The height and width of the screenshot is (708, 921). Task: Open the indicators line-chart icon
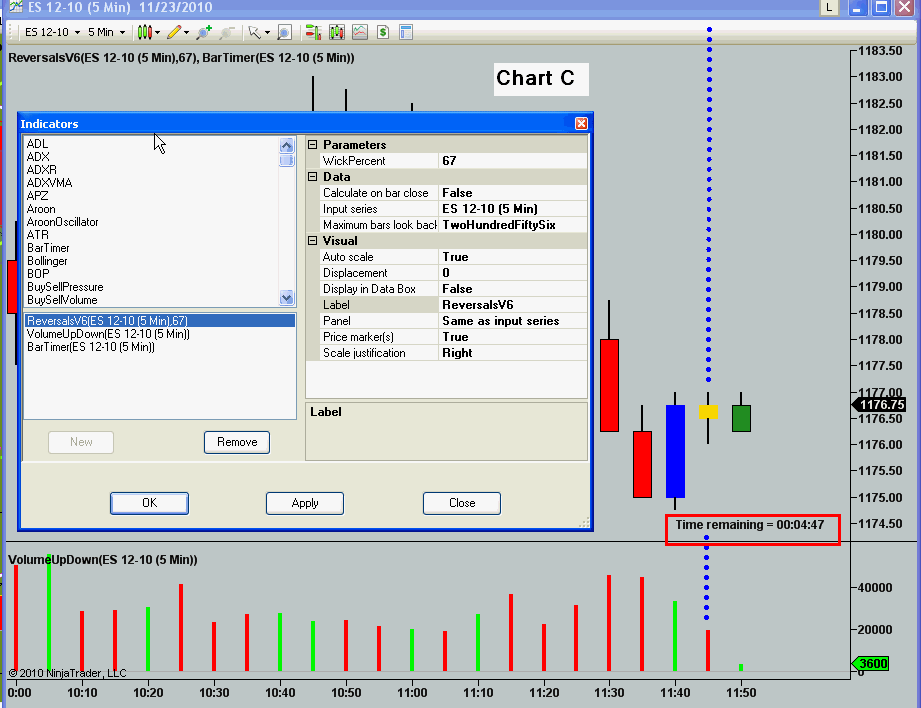tap(360, 32)
